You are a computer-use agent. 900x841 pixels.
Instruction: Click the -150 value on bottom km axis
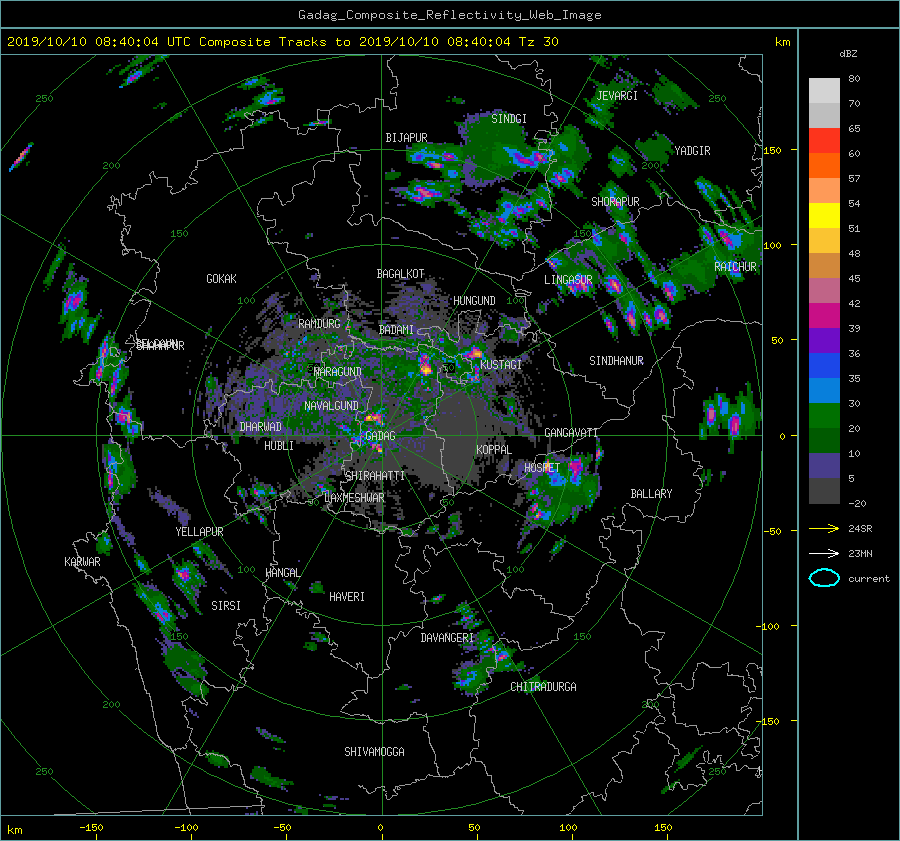[x=91, y=827]
